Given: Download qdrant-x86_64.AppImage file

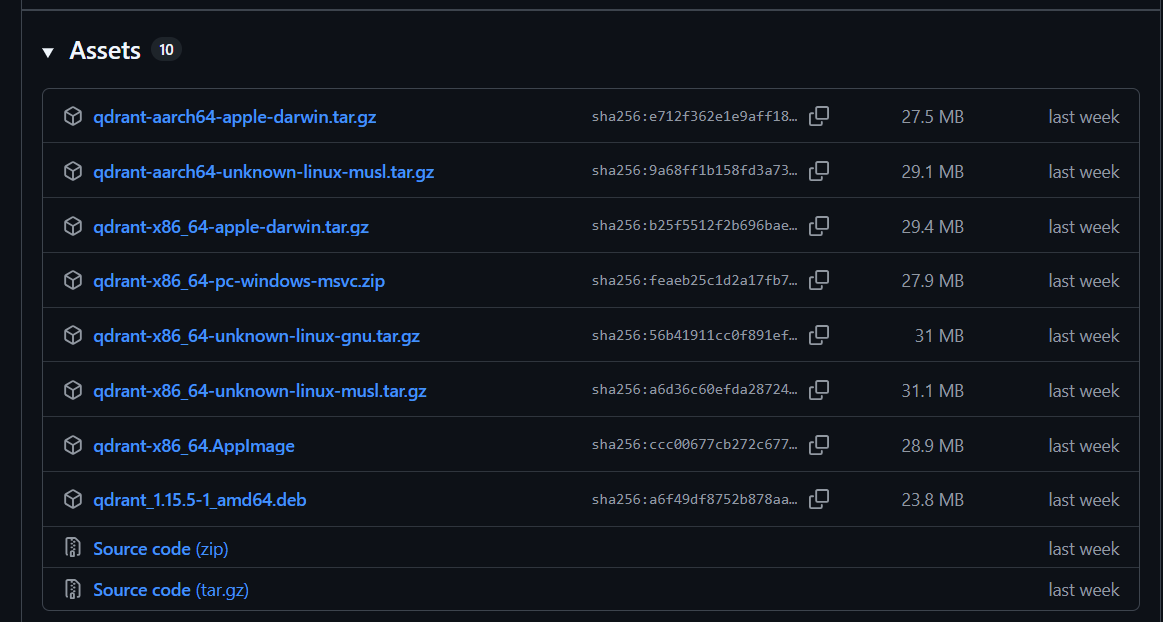Looking at the screenshot, I should 193,446.
